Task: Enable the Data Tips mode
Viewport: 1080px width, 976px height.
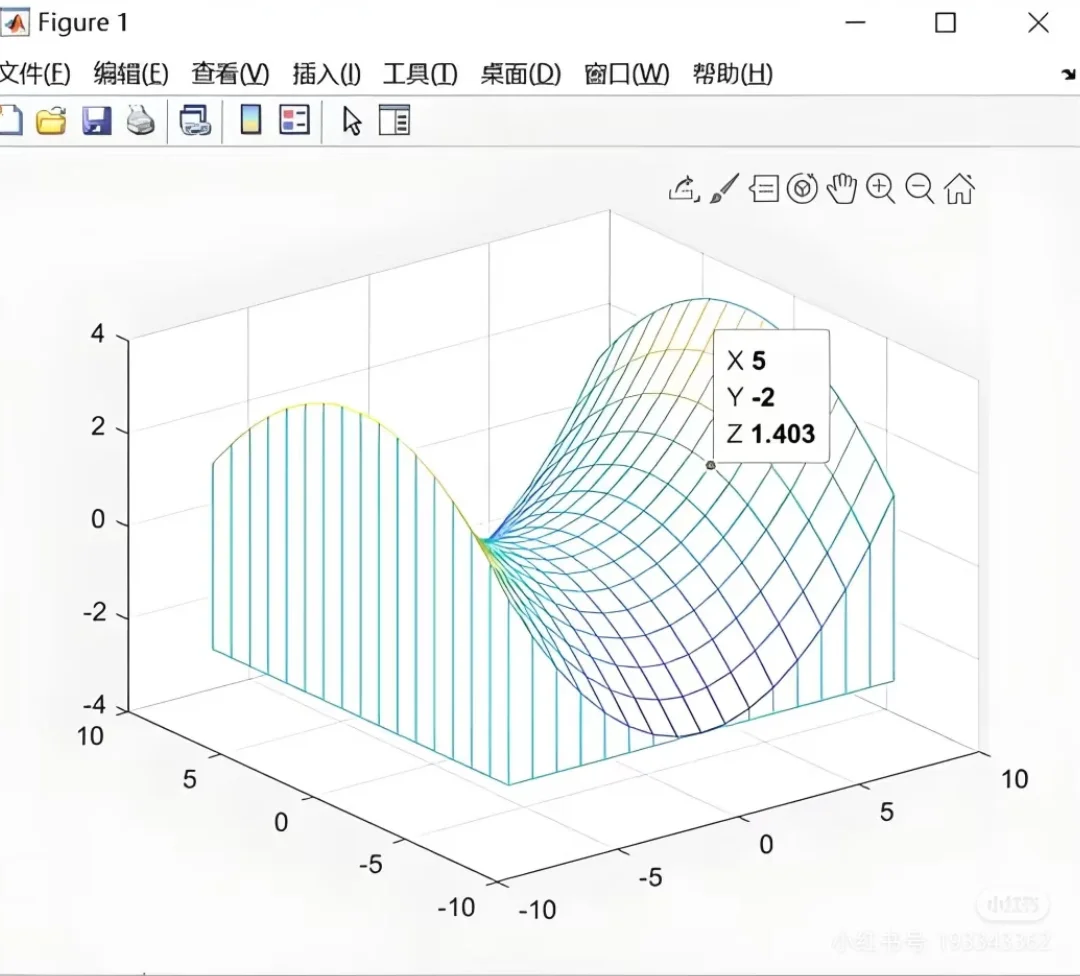Action: (x=763, y=188)
